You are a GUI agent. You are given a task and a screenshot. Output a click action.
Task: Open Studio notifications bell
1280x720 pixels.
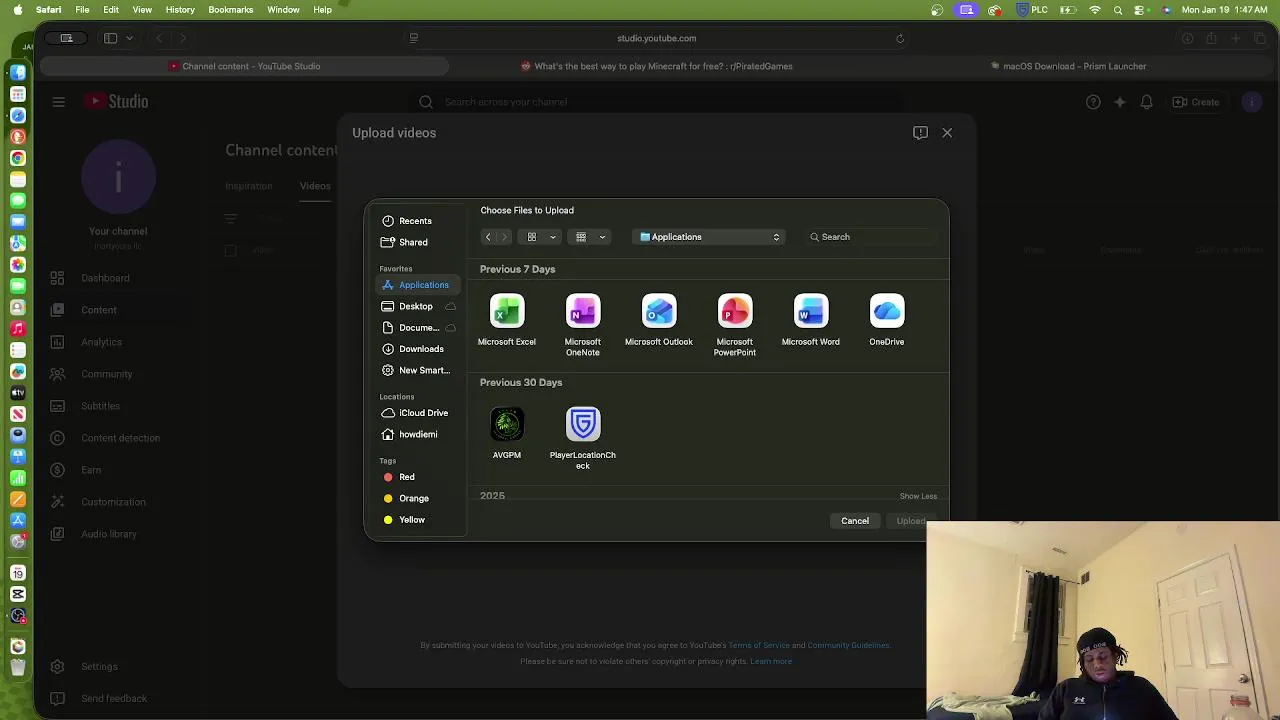click(1146, 102)
